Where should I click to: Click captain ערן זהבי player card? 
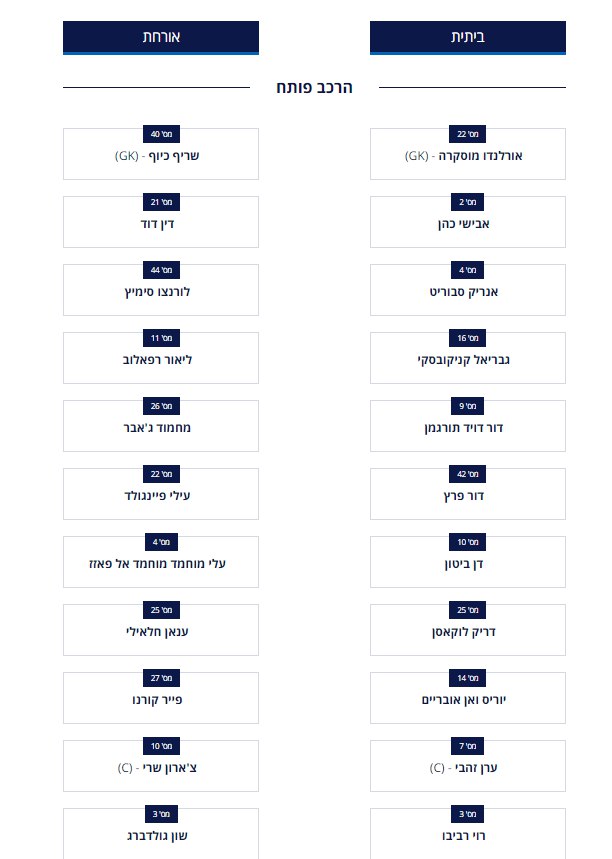tap(467, 767)
